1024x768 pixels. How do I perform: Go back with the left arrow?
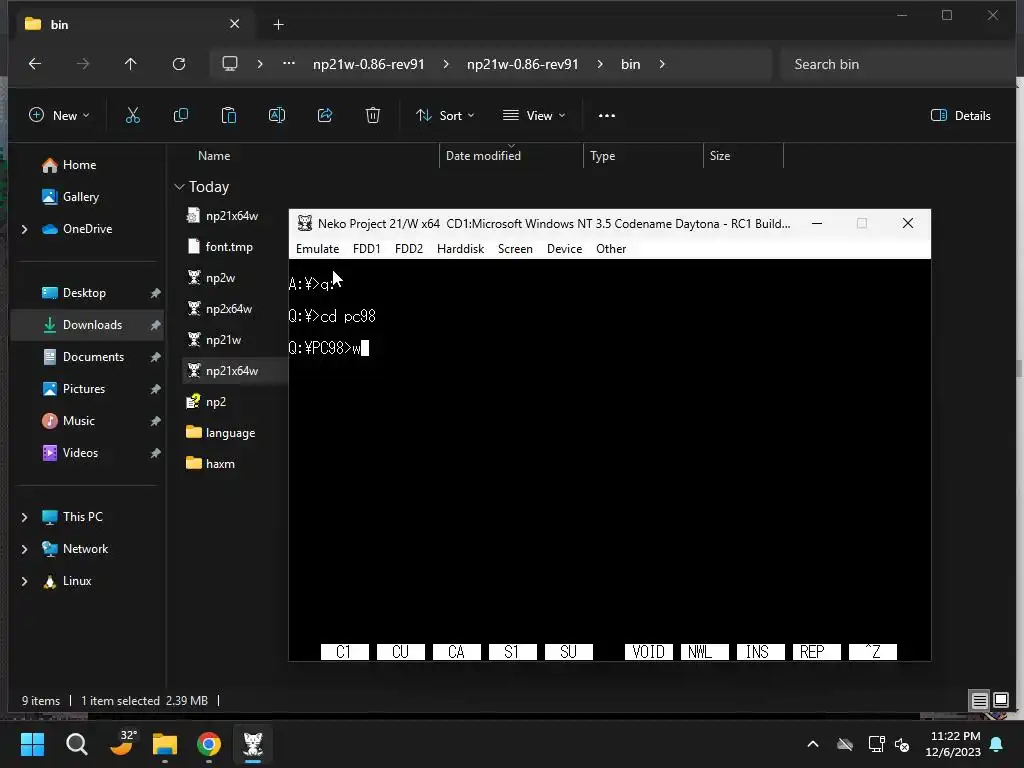pyautogui.click(x=35, y=64)
